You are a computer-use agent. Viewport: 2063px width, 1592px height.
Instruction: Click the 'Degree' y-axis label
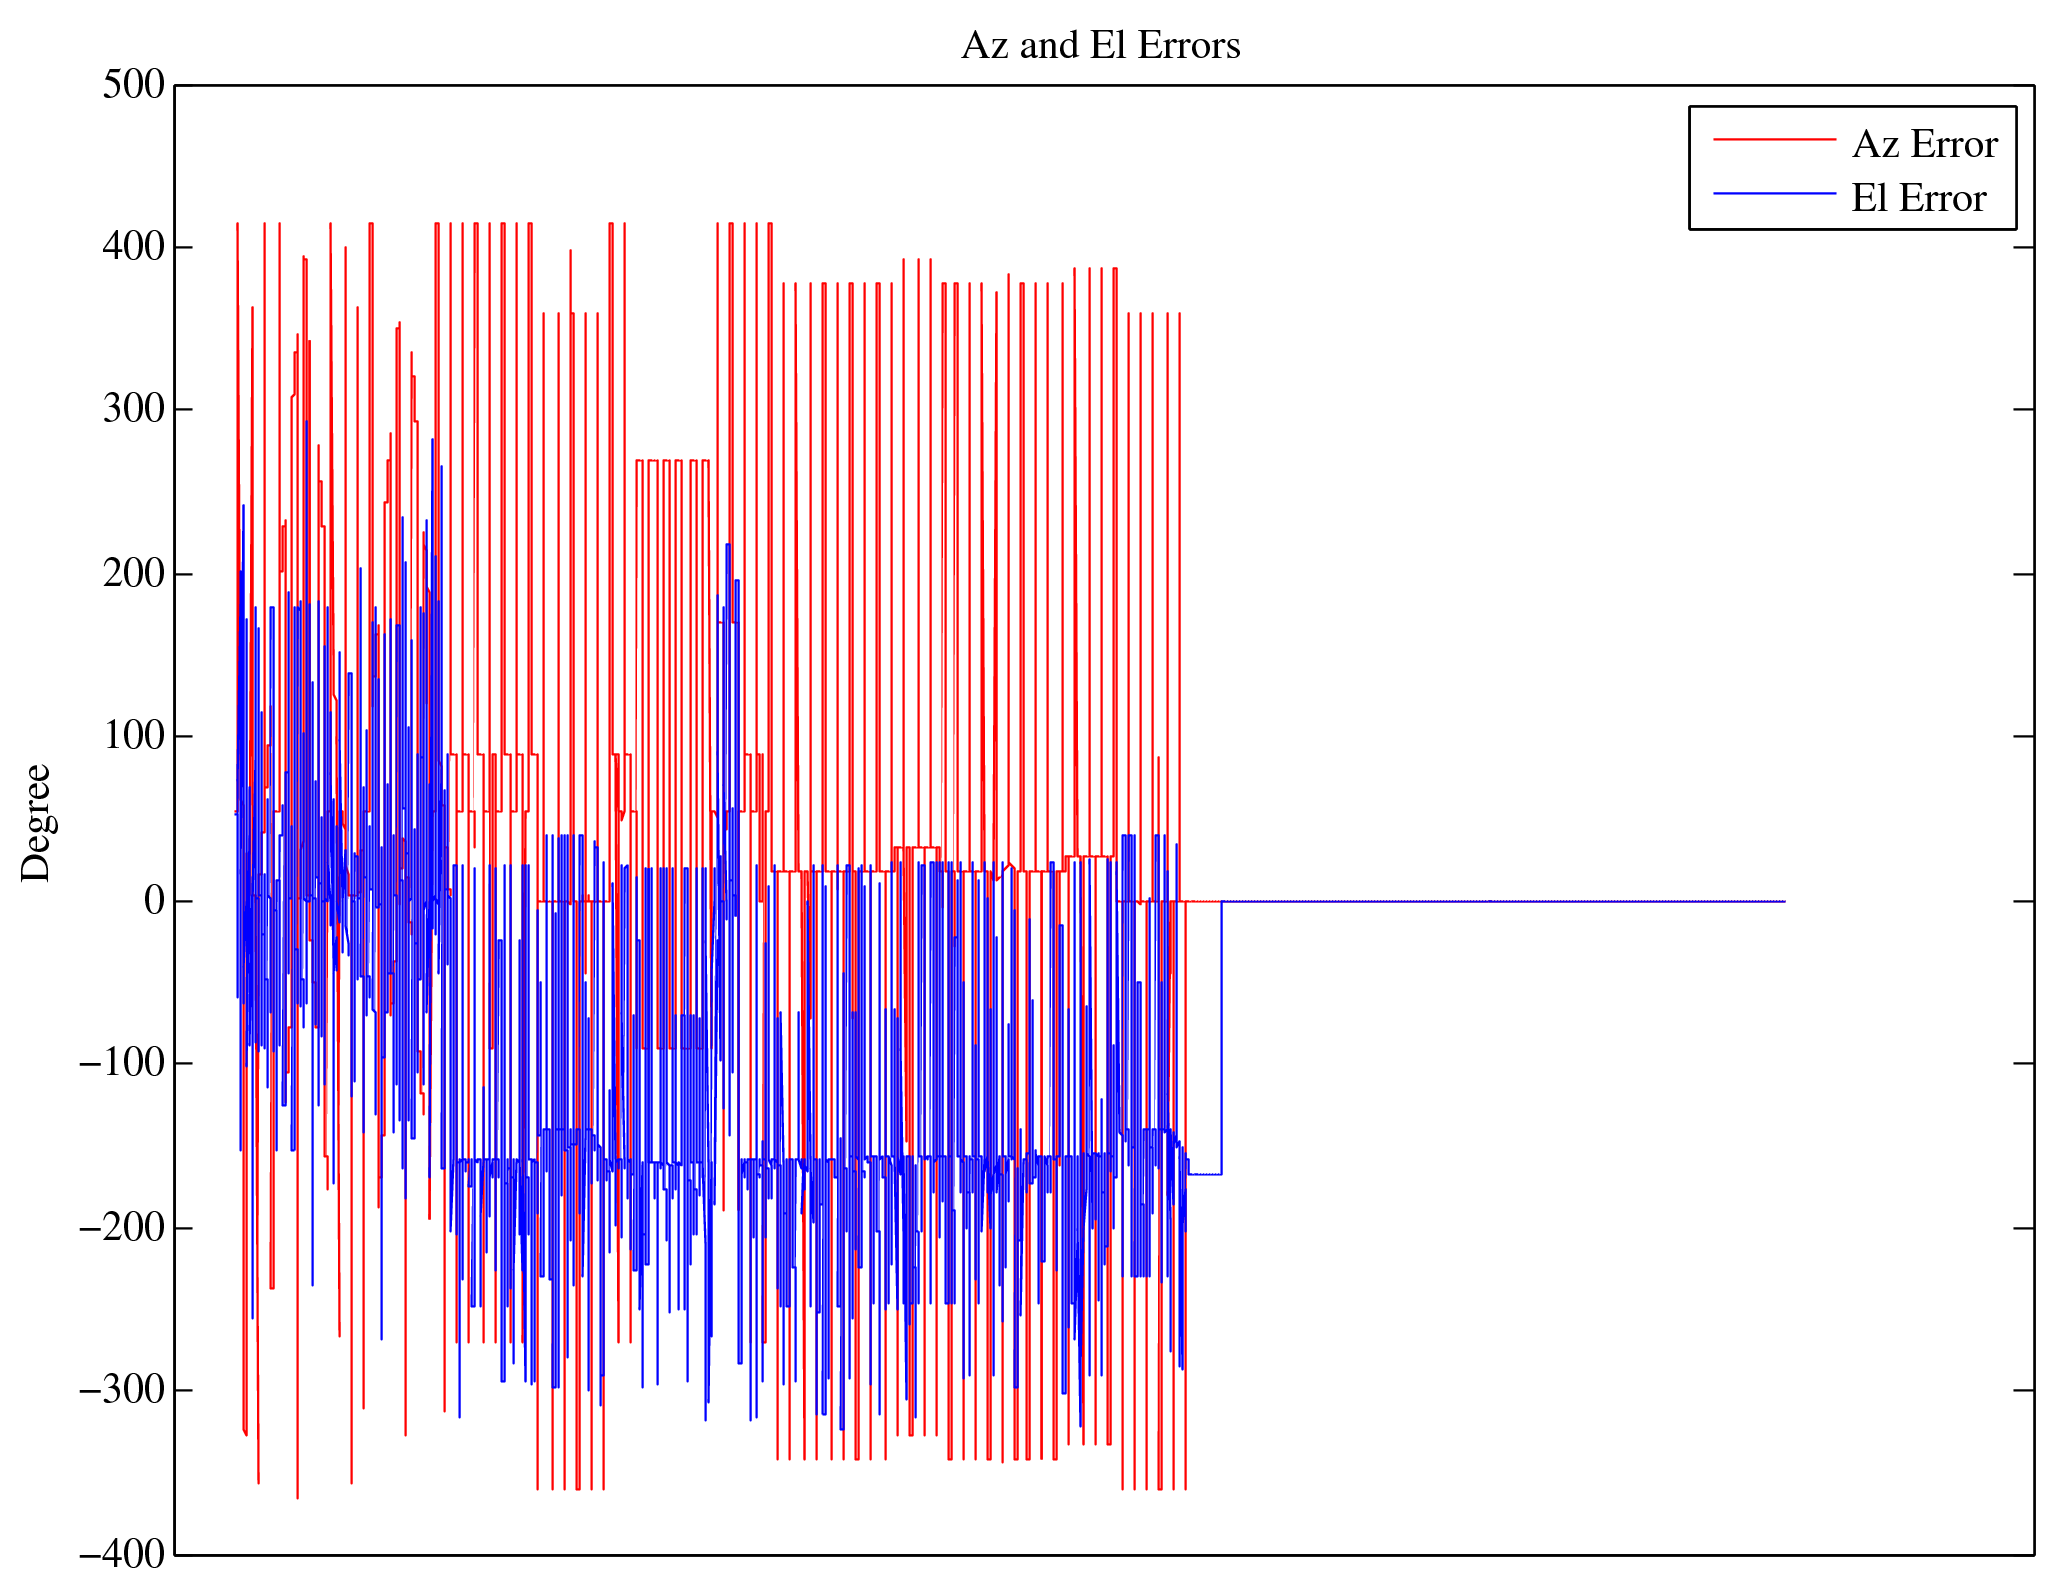36,822
